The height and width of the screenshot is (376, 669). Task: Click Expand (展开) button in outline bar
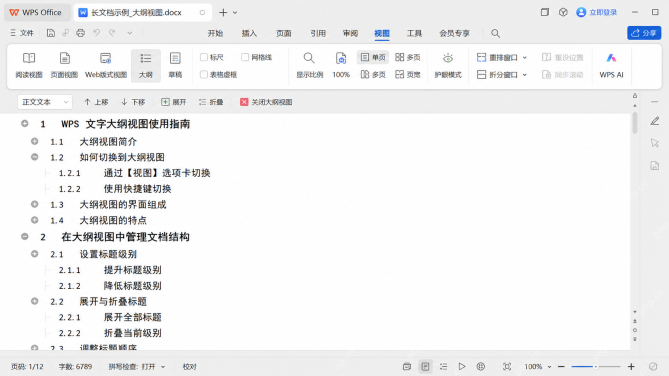click(x=174, y=102)
